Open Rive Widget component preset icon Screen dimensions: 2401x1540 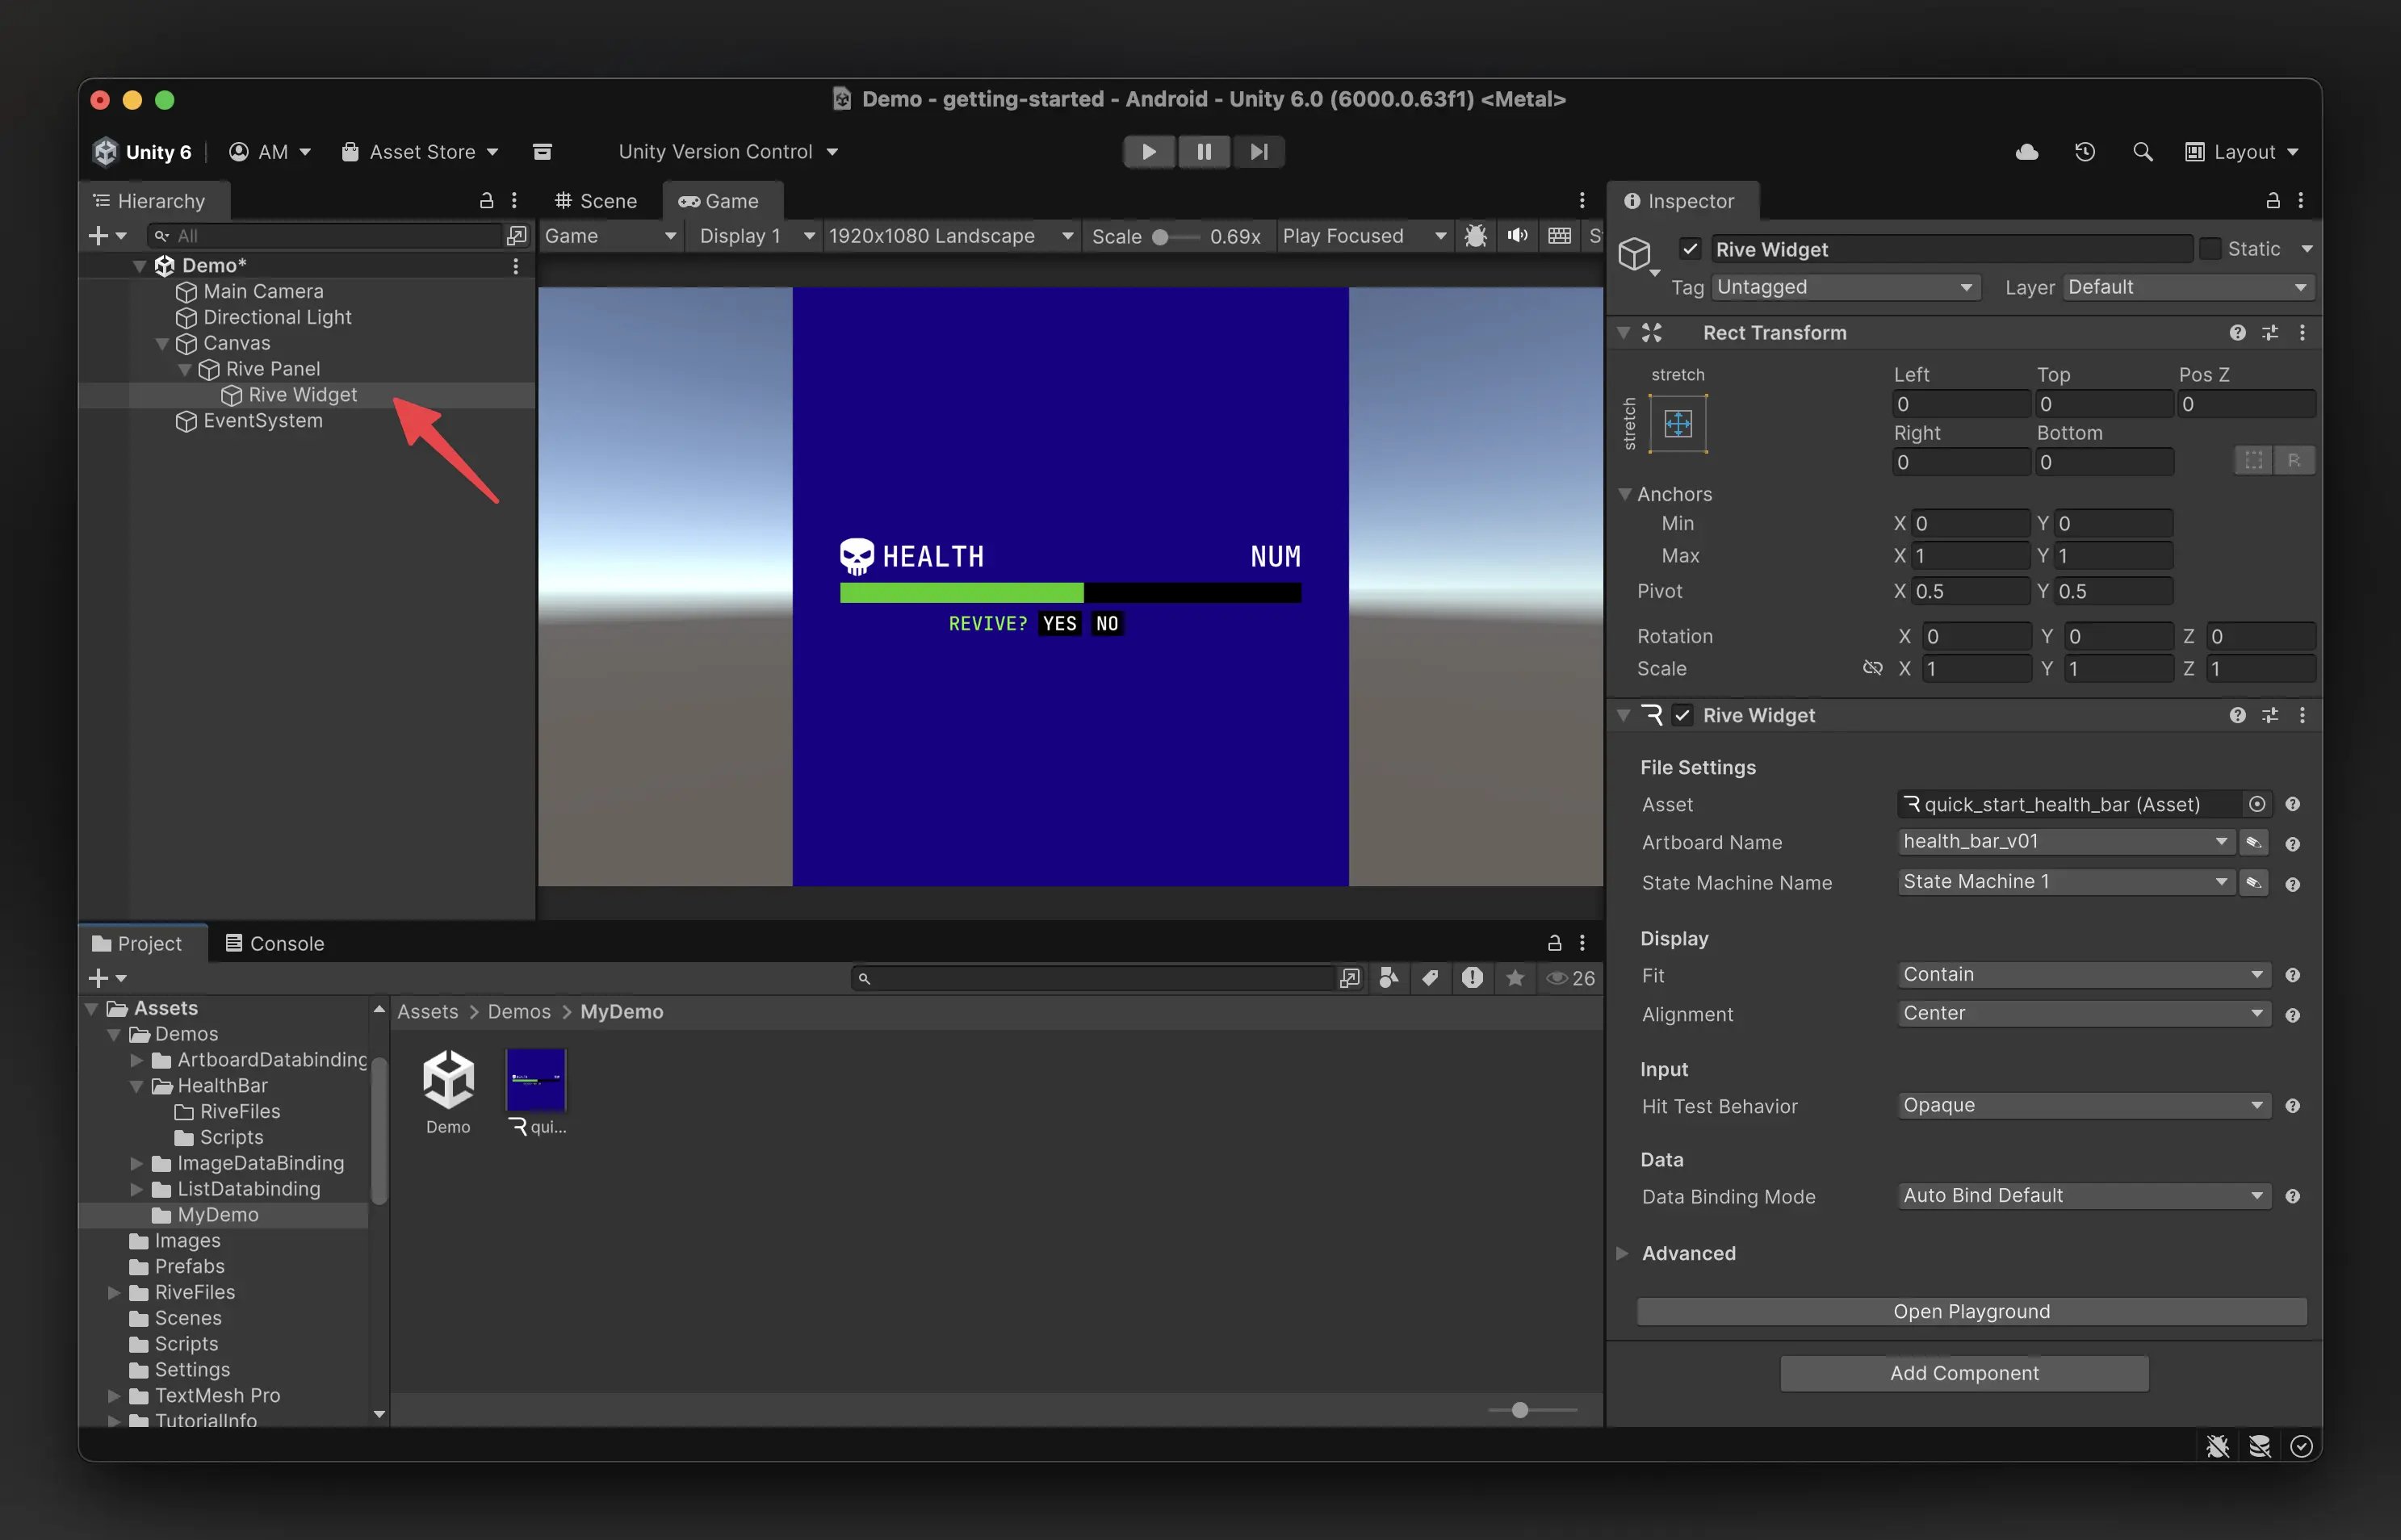click(x=2270, y=715)
